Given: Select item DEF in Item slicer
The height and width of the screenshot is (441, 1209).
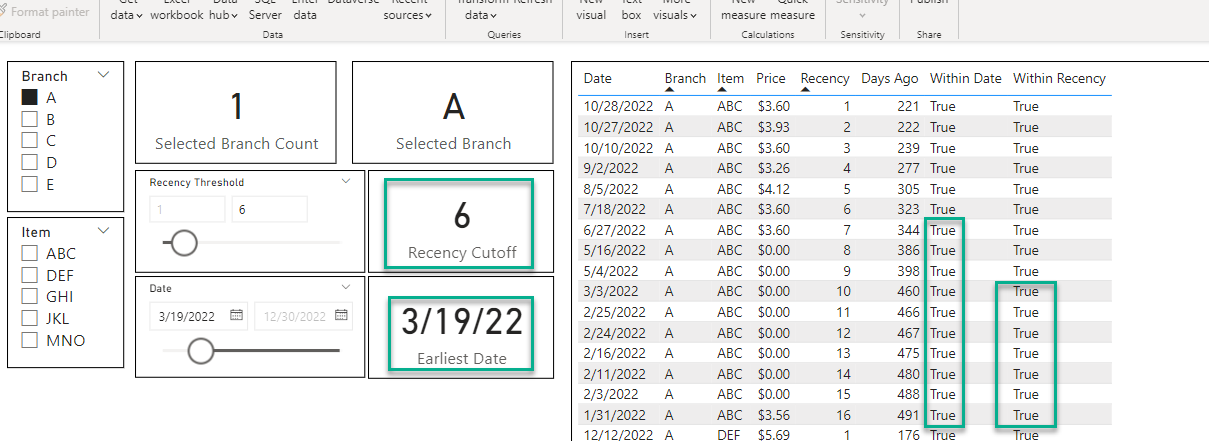Looking at the screenshot, I should point(30,276).
